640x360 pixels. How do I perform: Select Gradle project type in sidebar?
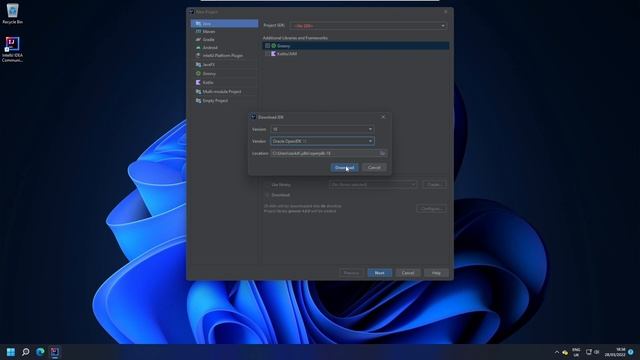coord(224,40)
